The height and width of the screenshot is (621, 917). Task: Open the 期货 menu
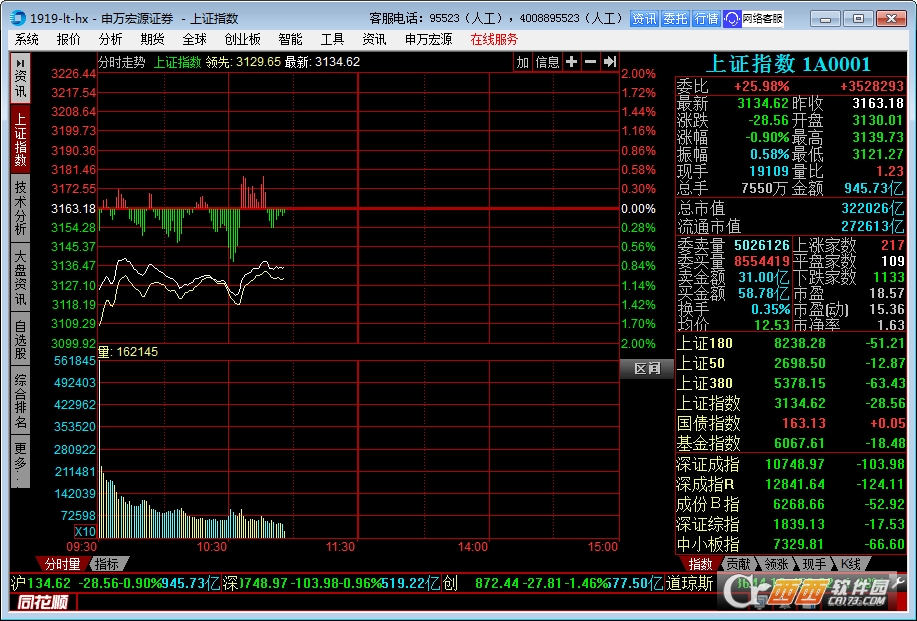tap(153, 40)
